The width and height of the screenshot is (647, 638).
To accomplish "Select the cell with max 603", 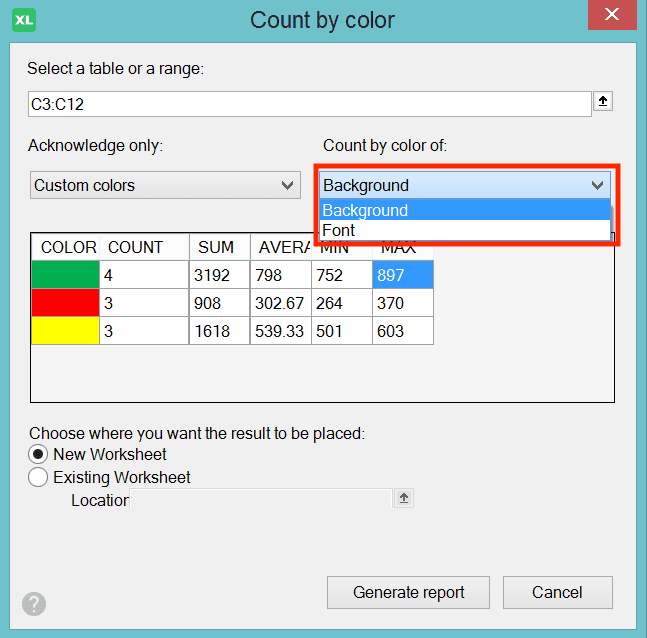I will coord(403,331).
